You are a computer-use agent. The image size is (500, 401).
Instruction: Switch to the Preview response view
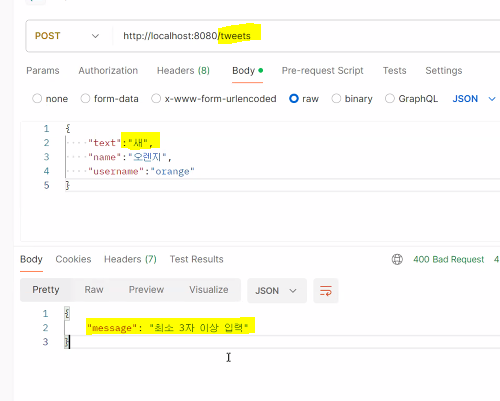click(x=146, y=290)
